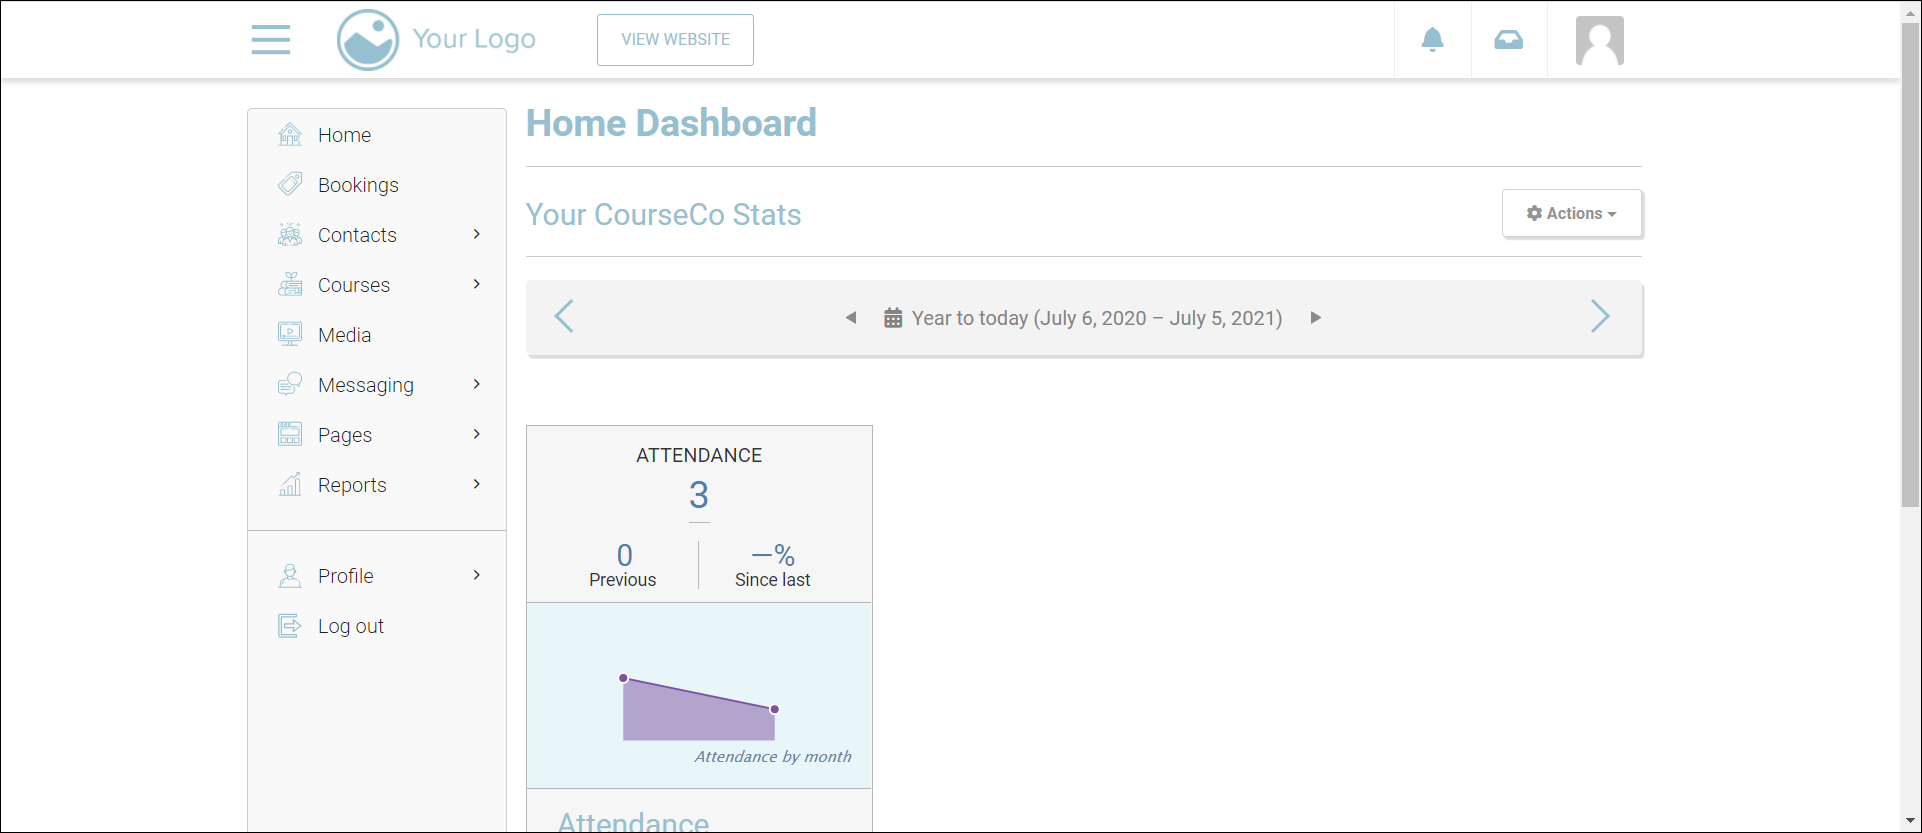Expand the Contacts submenu chevron
This screenshot has height=833, width=1922.
tap(477, 234)
